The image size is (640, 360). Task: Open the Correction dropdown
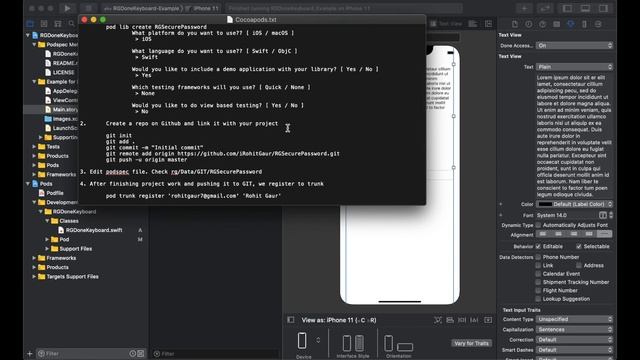(575, 340)
